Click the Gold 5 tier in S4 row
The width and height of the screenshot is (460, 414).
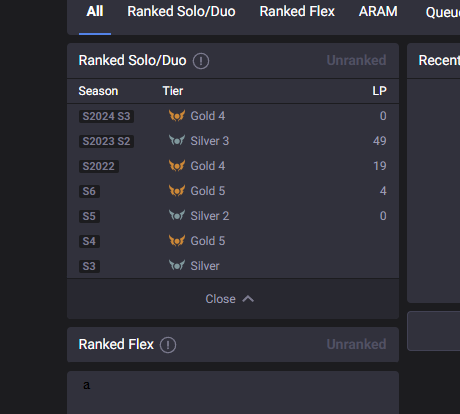(208, 241)
